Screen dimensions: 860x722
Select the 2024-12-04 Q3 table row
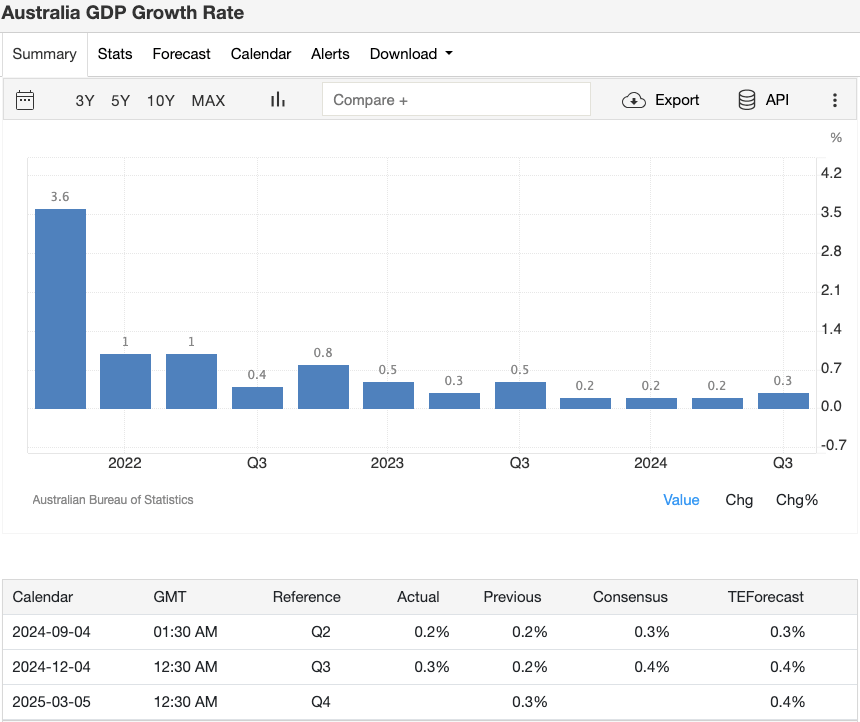tap(430, 667)
